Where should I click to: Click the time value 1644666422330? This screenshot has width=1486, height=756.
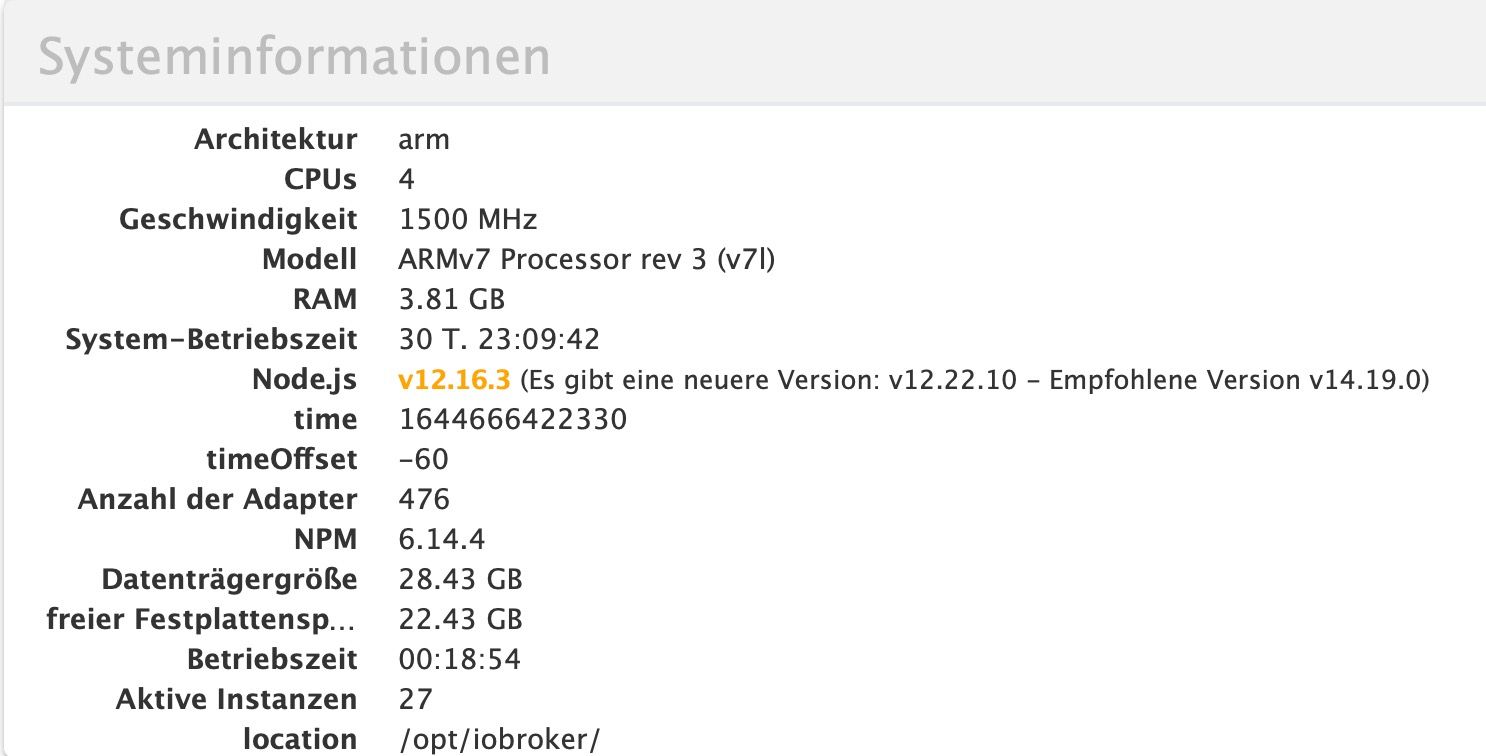(x=512, y=419)
